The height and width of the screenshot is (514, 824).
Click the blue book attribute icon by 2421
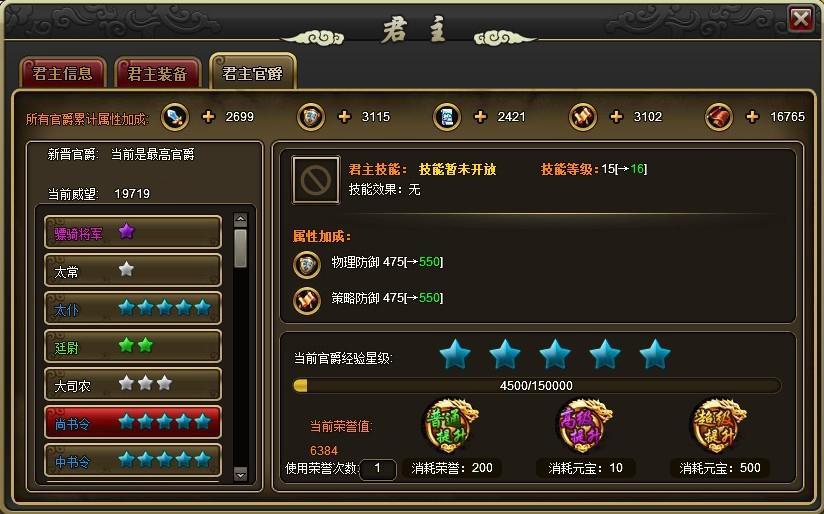pos(447,117)
